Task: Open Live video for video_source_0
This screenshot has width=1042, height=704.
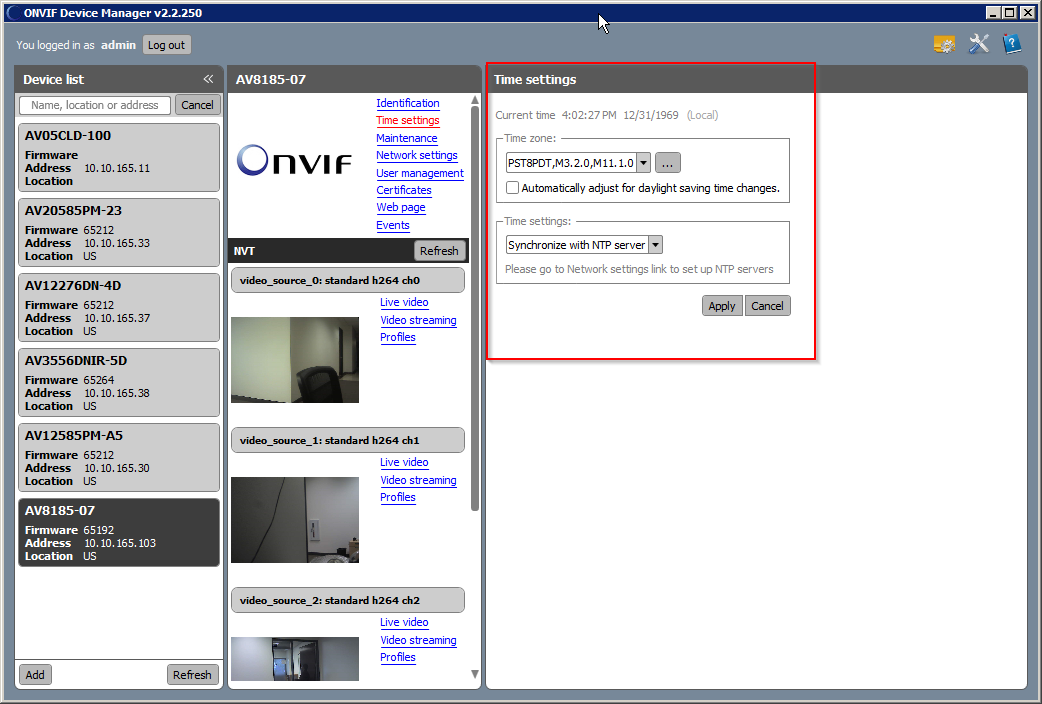Action: [x=404, y=302]
